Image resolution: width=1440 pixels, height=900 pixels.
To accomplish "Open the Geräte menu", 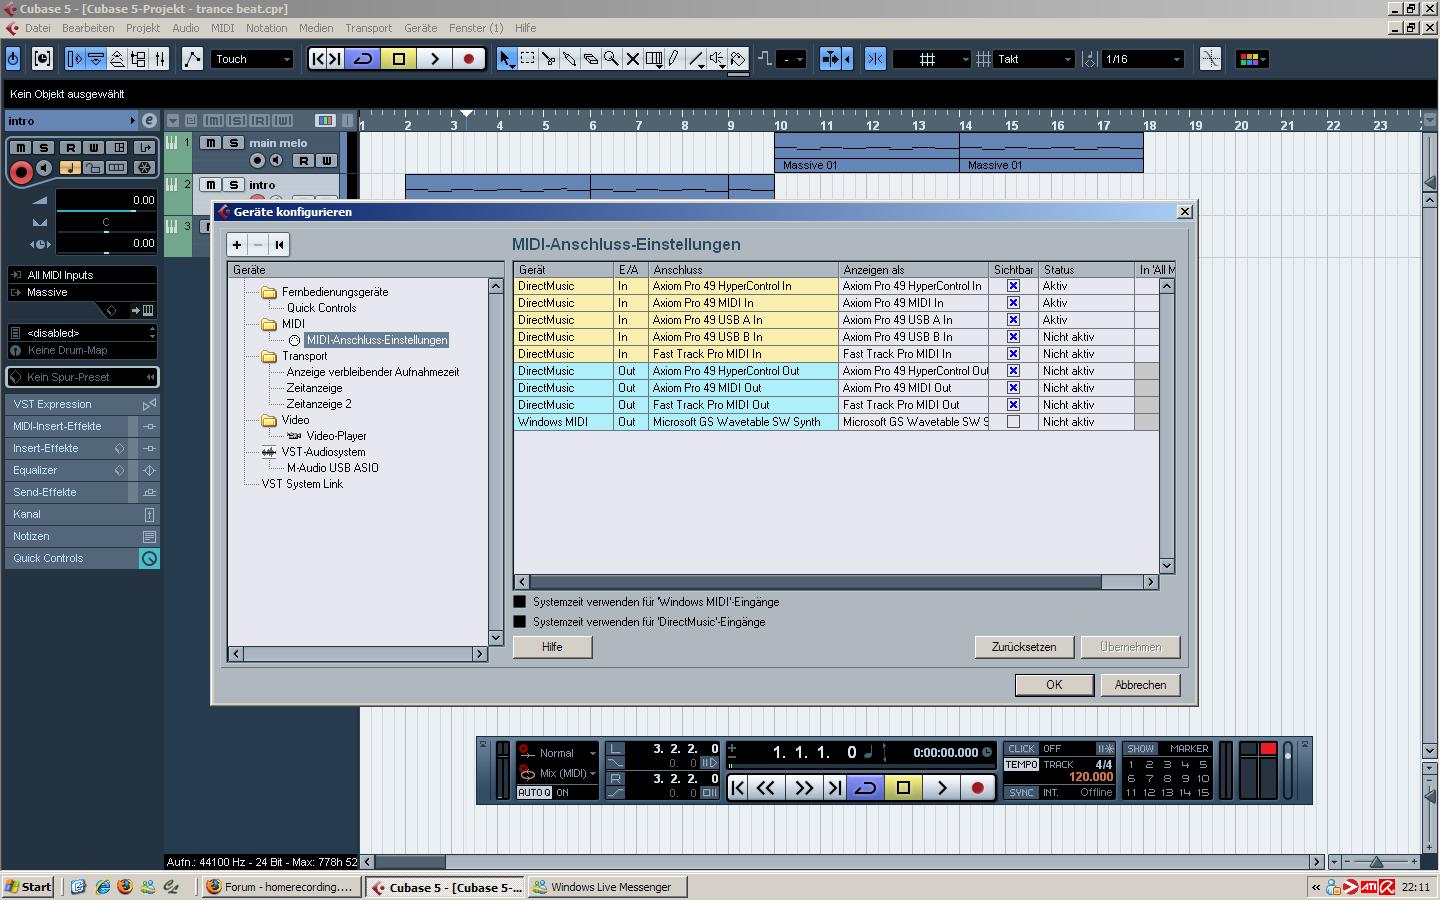I will click(x=420, y=28).
